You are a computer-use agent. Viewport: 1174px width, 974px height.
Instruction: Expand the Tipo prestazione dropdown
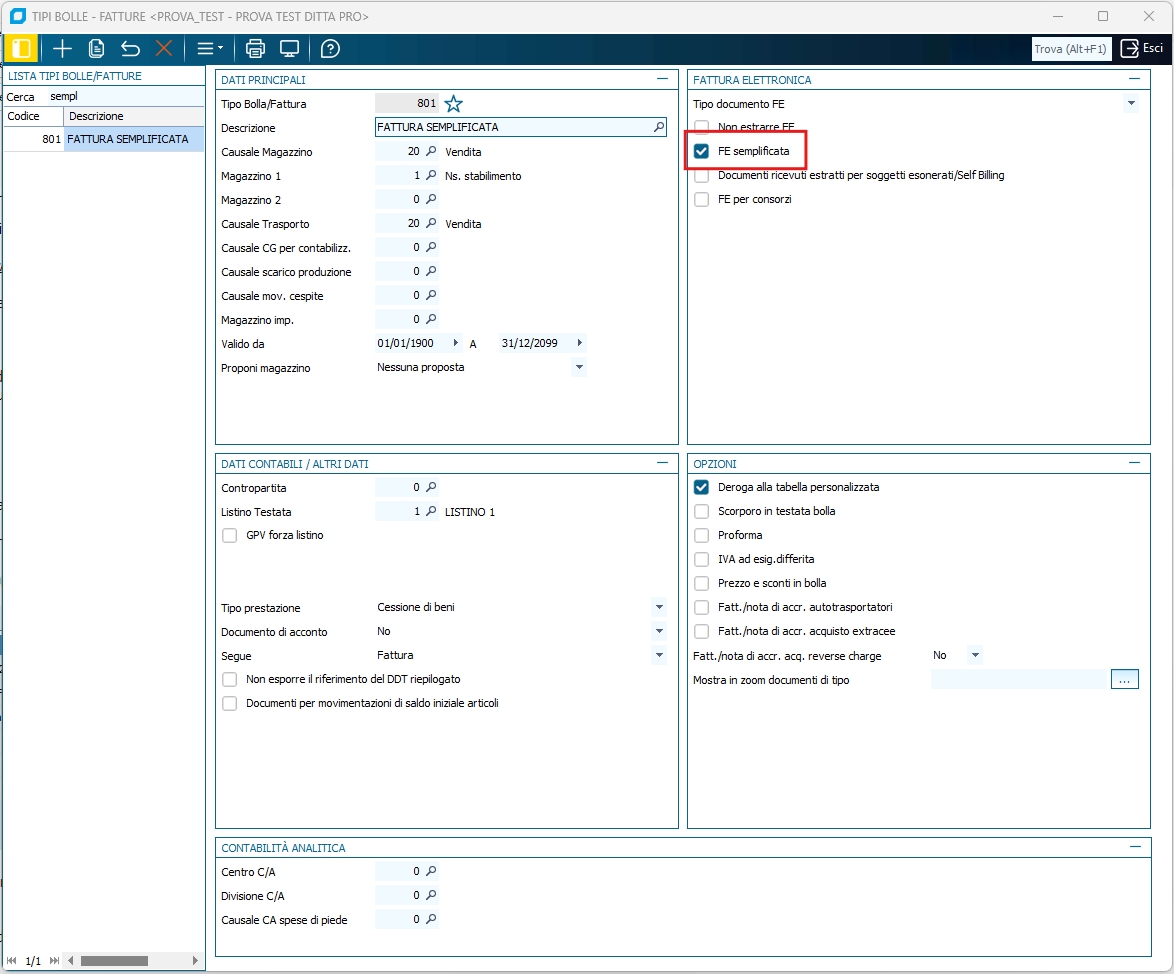658,608
